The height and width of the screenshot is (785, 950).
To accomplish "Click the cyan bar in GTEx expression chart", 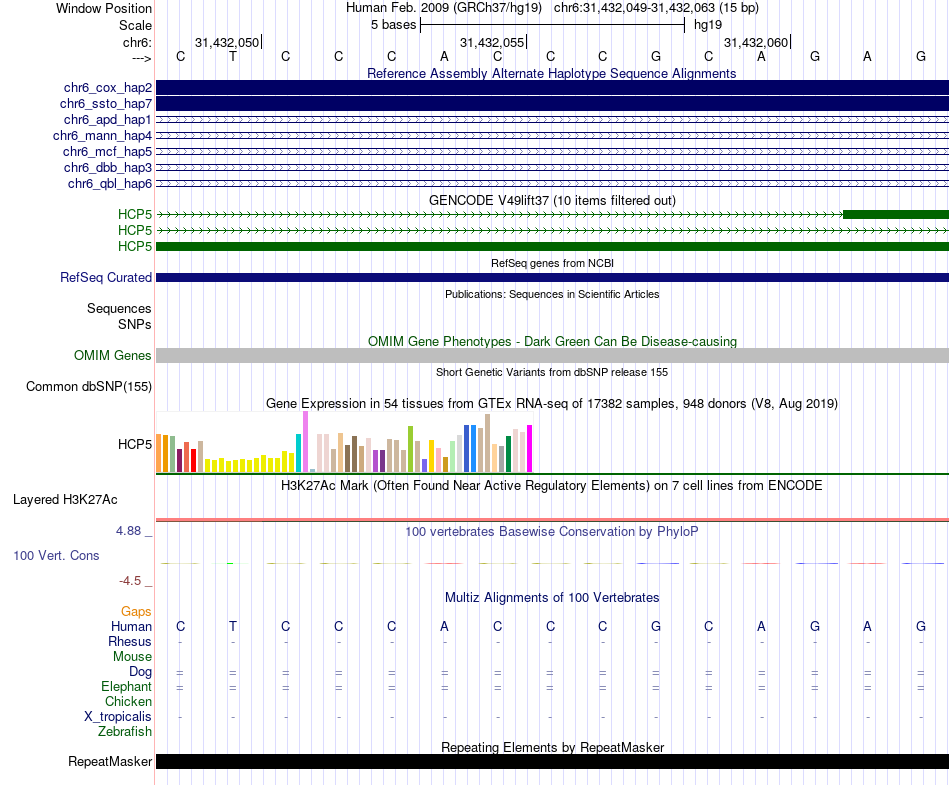I will 299,453.
